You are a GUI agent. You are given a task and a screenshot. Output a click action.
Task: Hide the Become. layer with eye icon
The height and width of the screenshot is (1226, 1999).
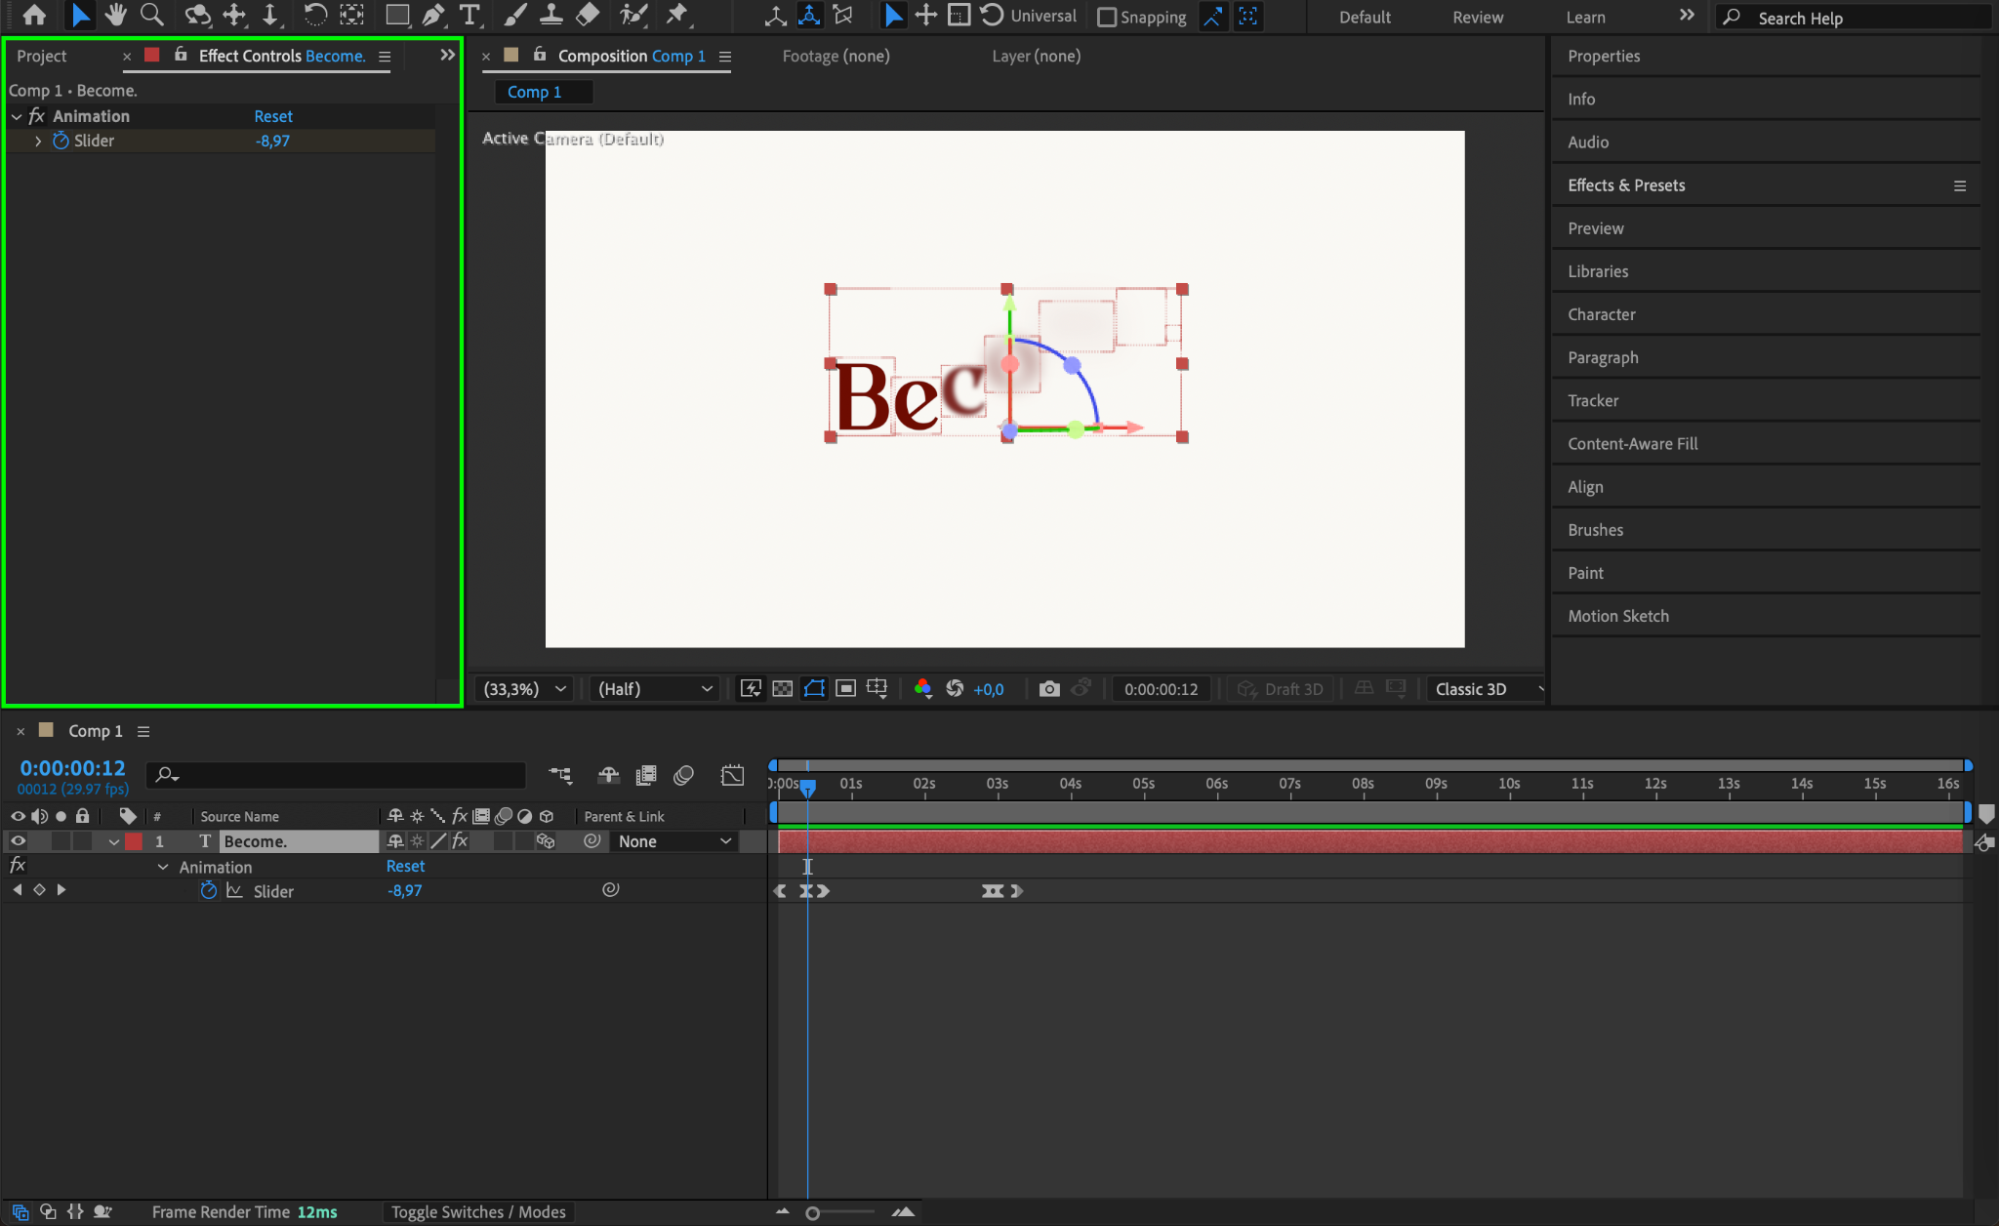point(18,841)
